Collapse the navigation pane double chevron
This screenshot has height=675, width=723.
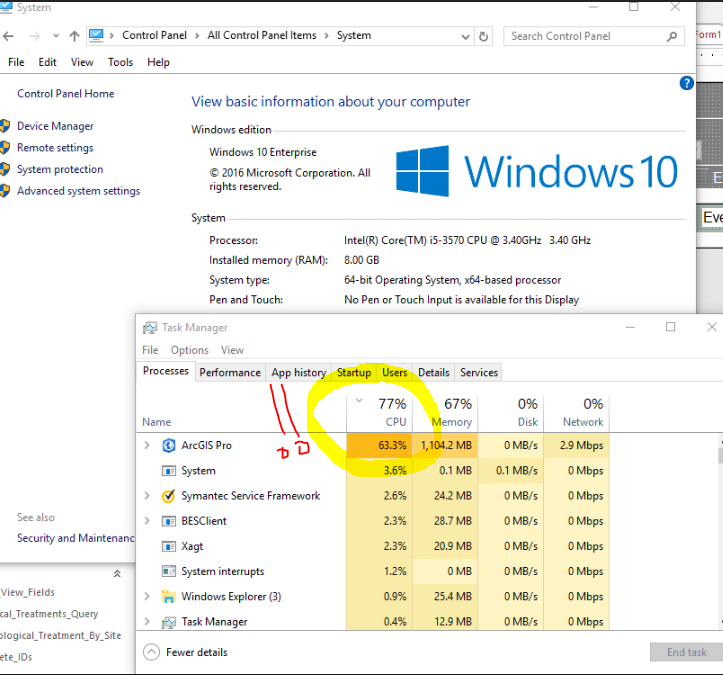point(117,574)
